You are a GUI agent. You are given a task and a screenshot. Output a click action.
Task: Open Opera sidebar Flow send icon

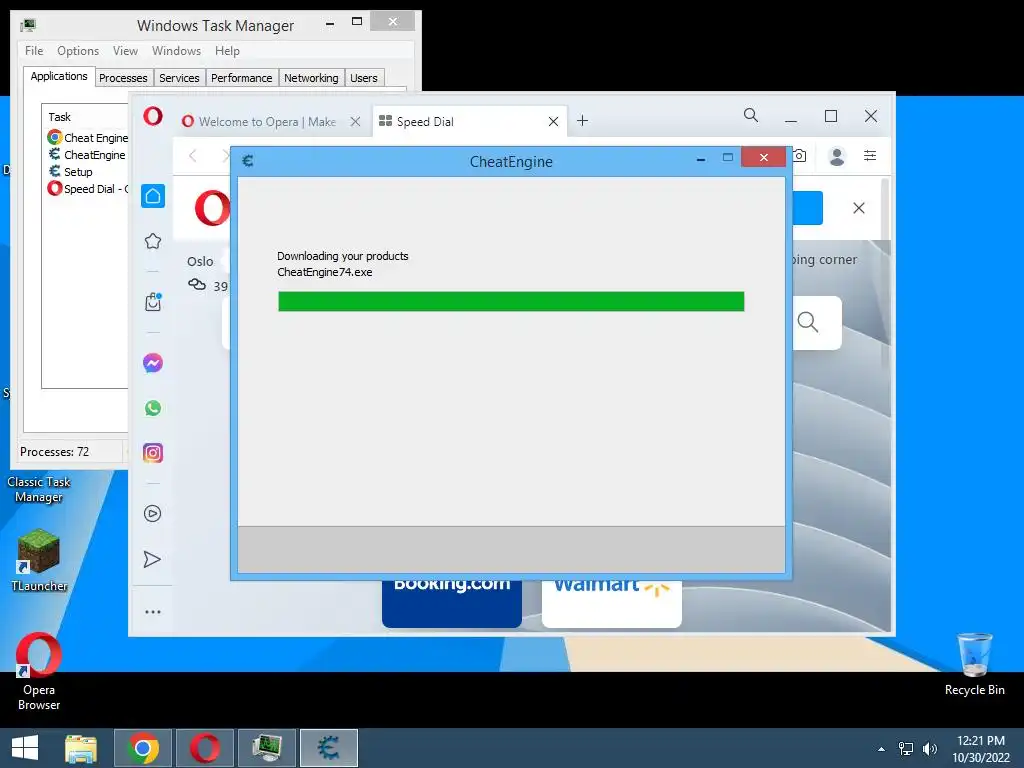click(152, 560)
